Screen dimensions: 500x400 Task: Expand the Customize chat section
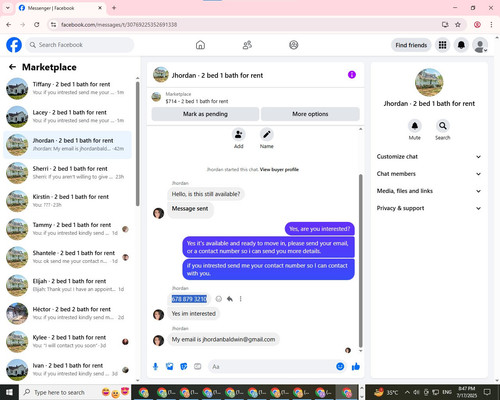[x=429, y=157]
